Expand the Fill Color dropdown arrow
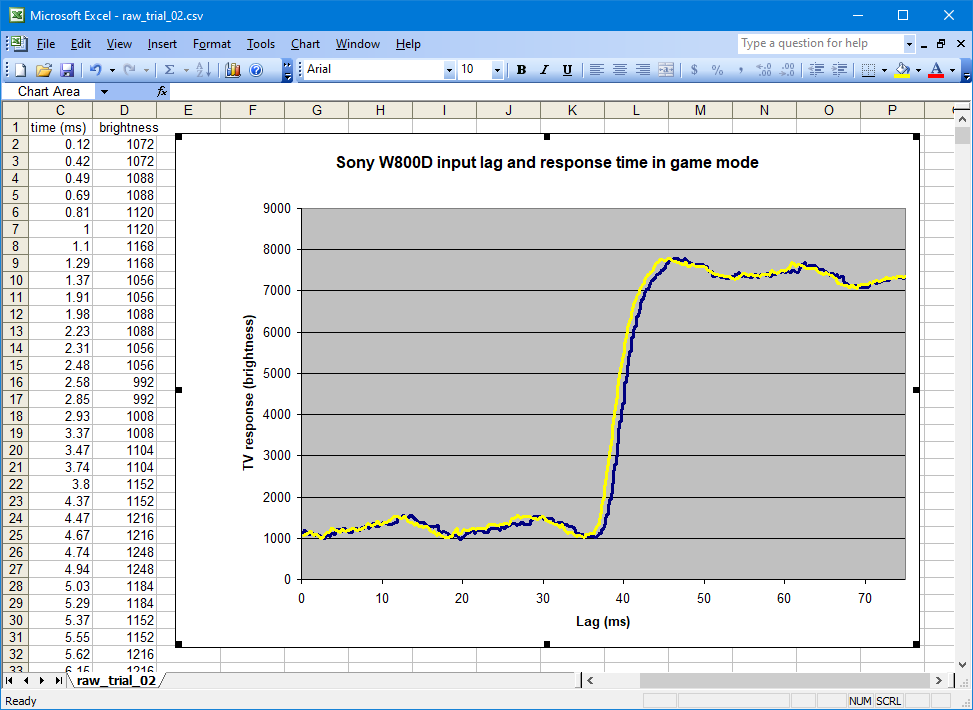The image size is (973, 710). click(x=918, y=70)
